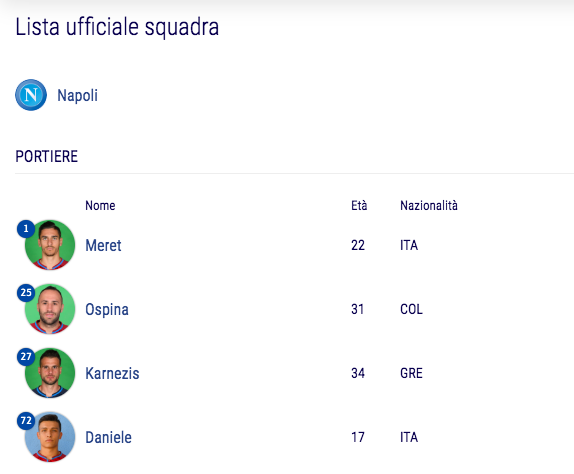This screenshot has width=574, height=474.
Task: Click the Età column header
Action: tap(359, 205)
